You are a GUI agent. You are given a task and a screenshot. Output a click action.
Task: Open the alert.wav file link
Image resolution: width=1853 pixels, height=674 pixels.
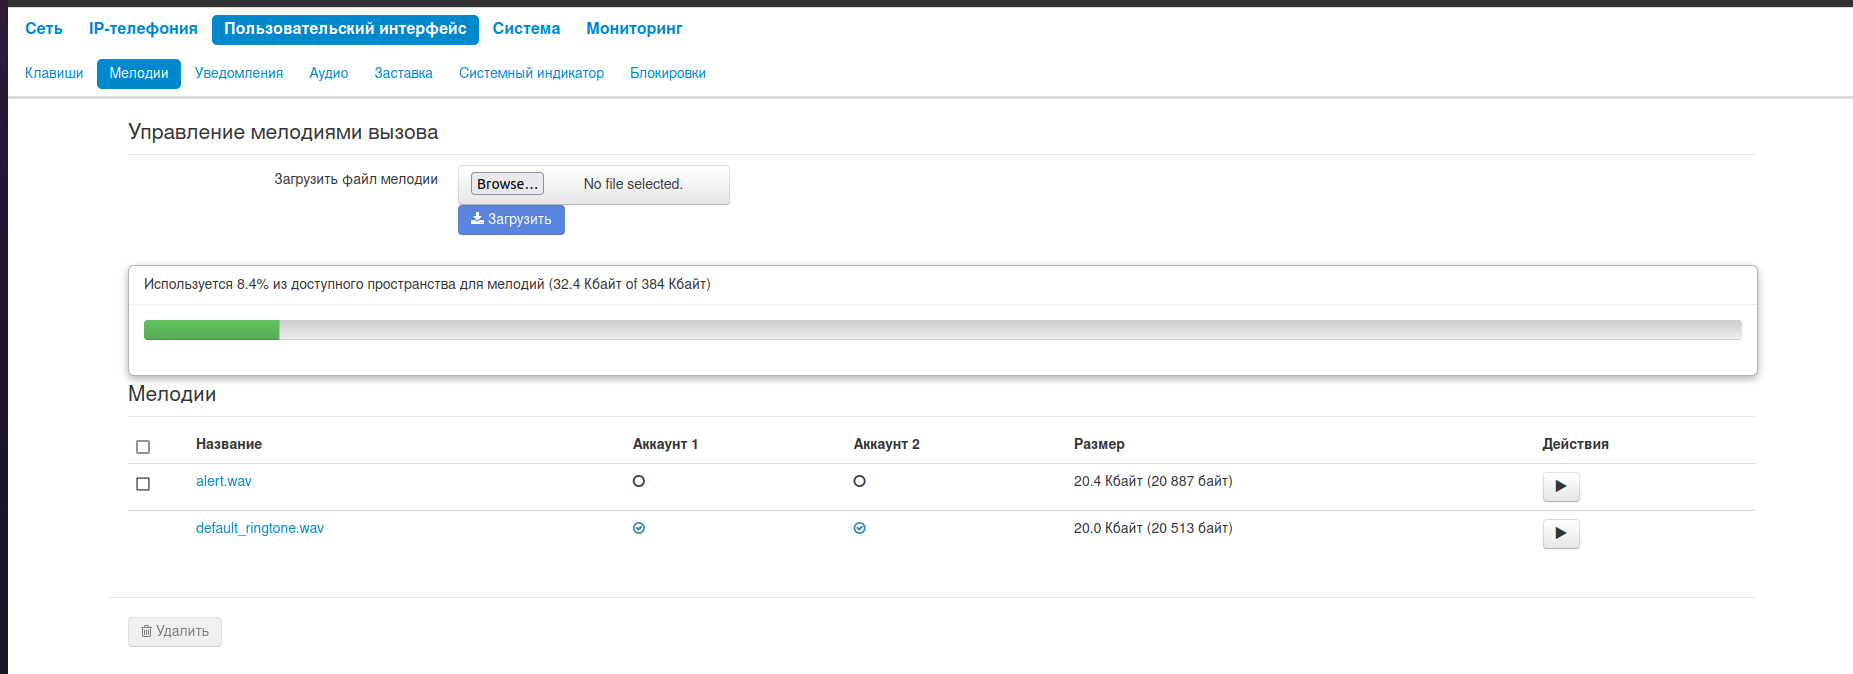(x=224, y=482)
